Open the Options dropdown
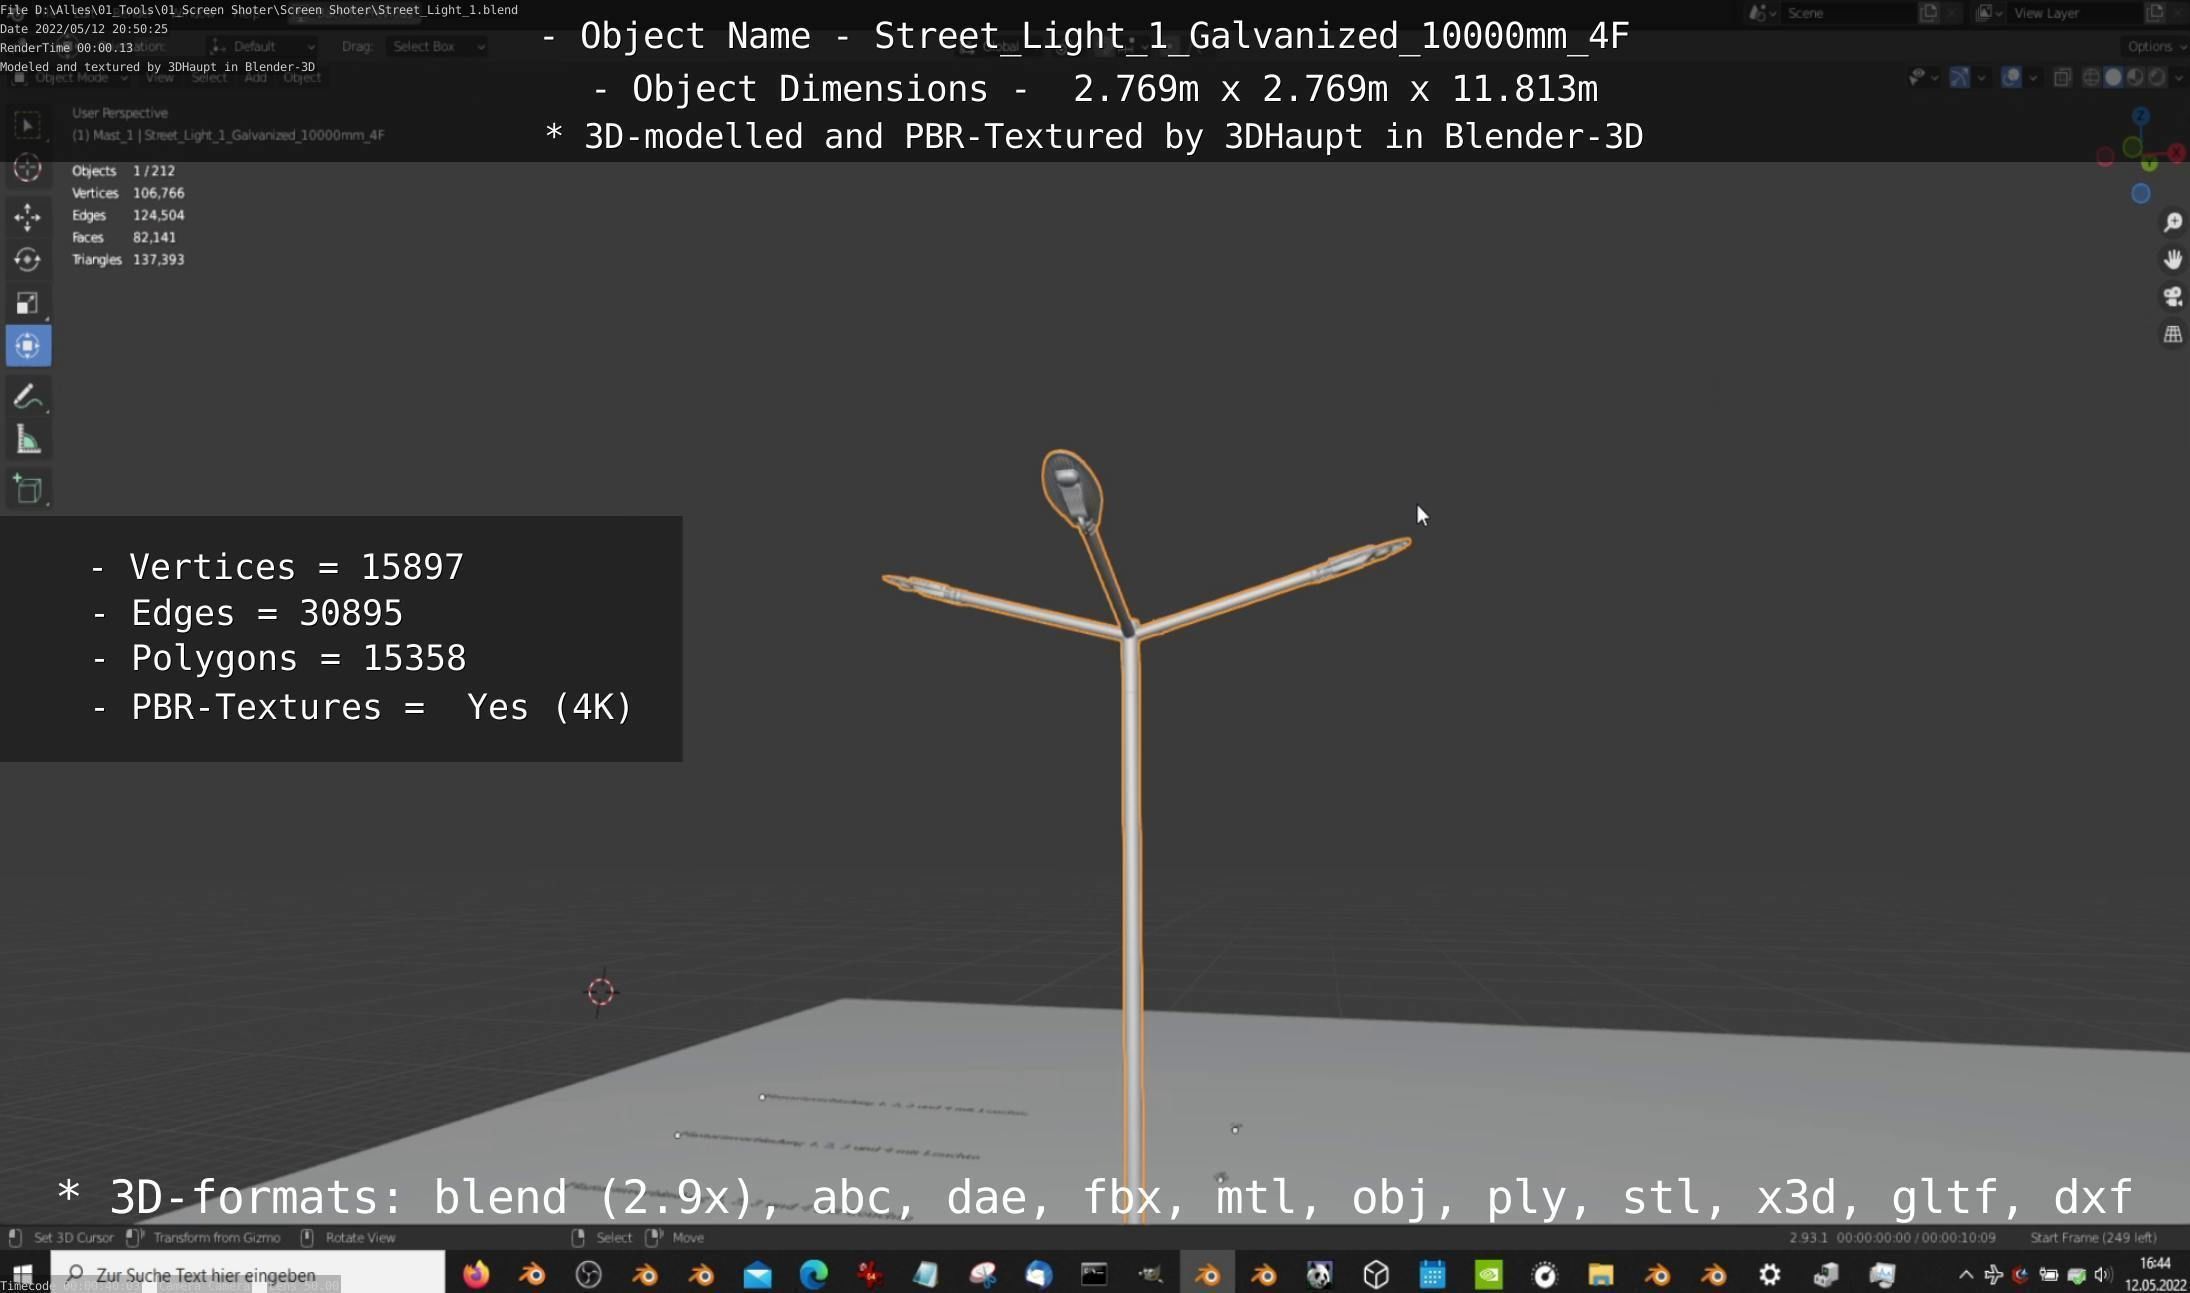This screenshot has width=2190, height=1293. (2155, 46)
